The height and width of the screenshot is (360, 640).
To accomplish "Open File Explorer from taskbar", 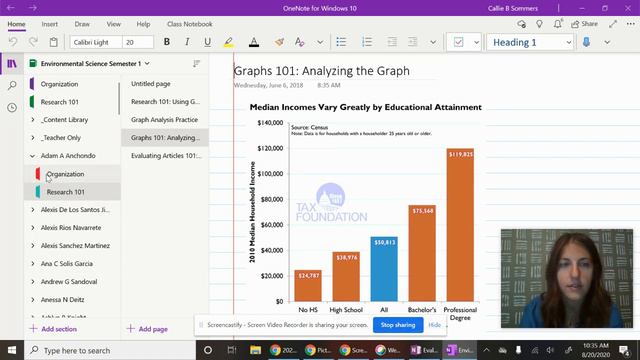I will (x=256, y=350).
